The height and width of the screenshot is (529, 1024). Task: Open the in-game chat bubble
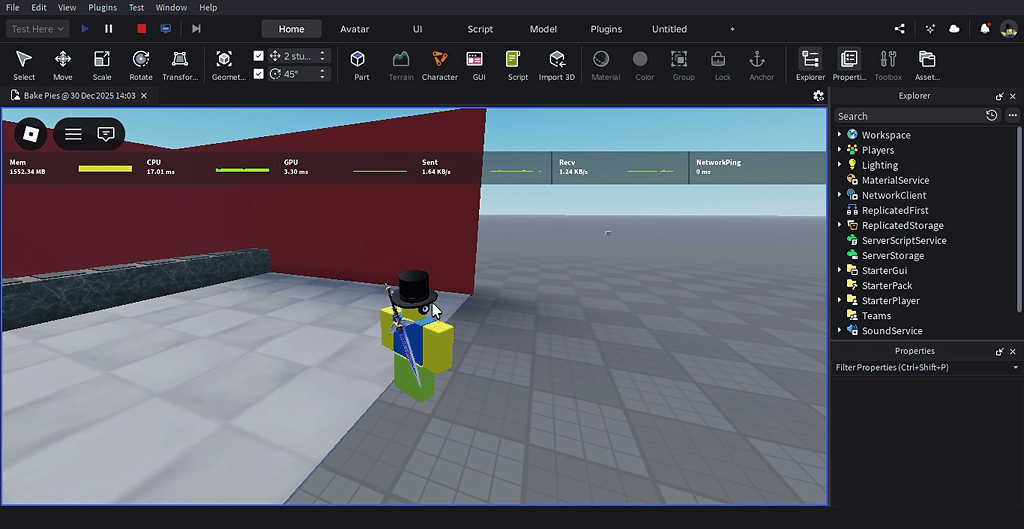(106, 134)
